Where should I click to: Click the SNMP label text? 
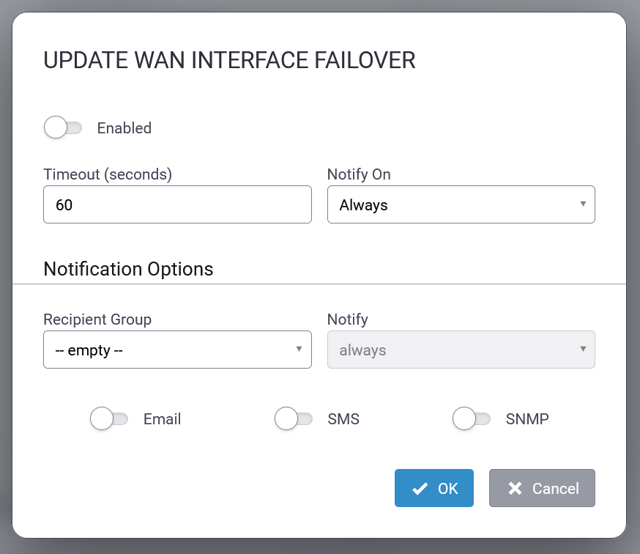click(x=526, y=419)
